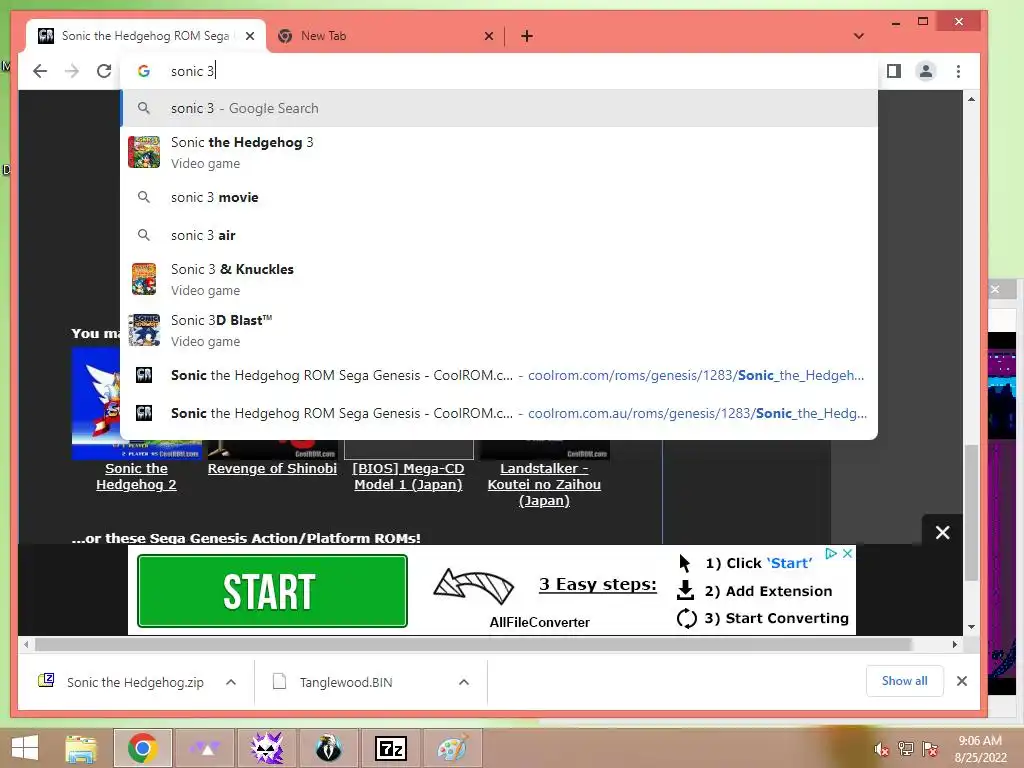Screen dimensions: 1024x768
Task: Expand options for Sonic the Hedgehog.zip download
Action: (231, 682)
